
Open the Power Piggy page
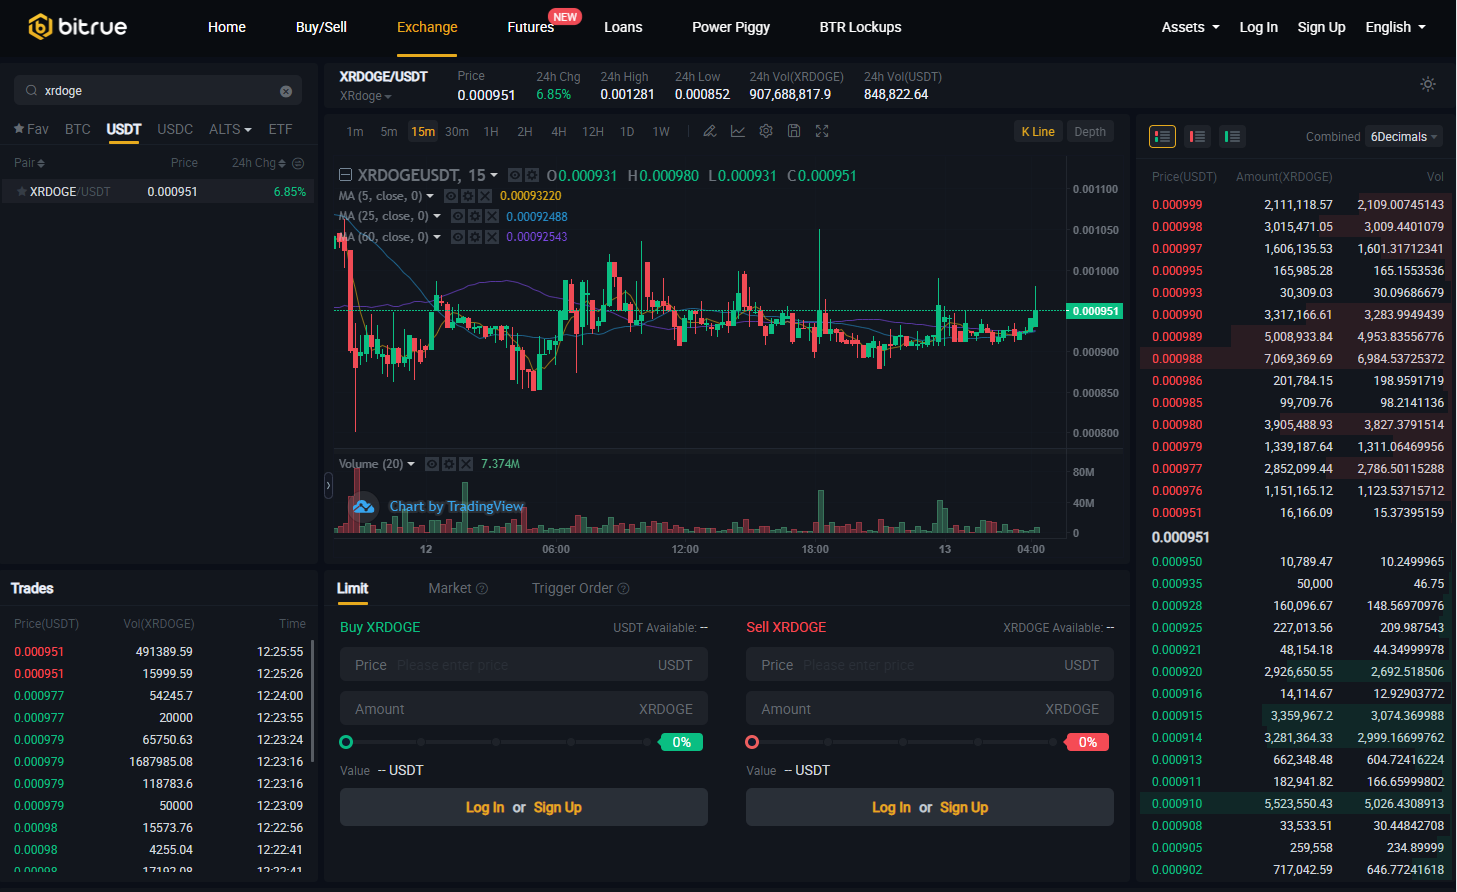(x=731, y=27)
